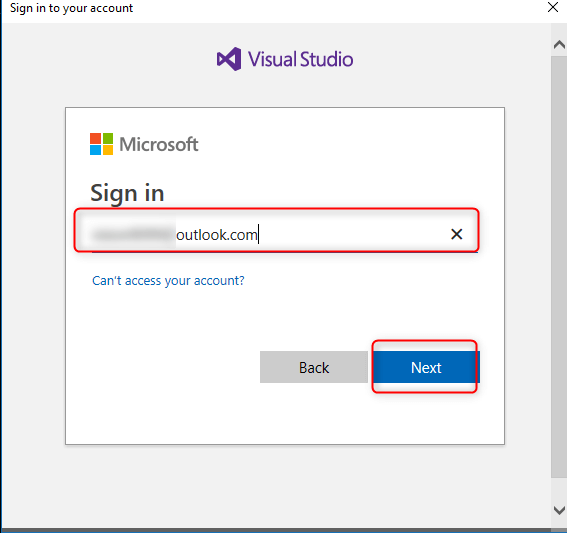Click the Visual Studio title text
Screen dimensions: 567x533
(300, 59)
